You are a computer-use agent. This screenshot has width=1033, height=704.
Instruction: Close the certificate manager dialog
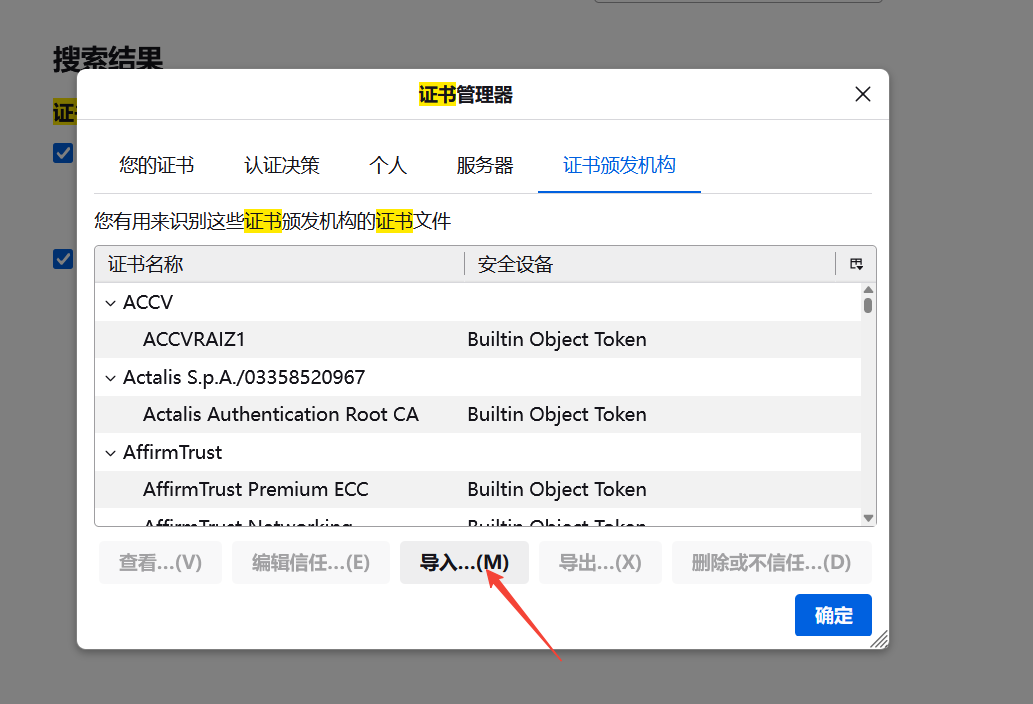click(x=862, y=94)
